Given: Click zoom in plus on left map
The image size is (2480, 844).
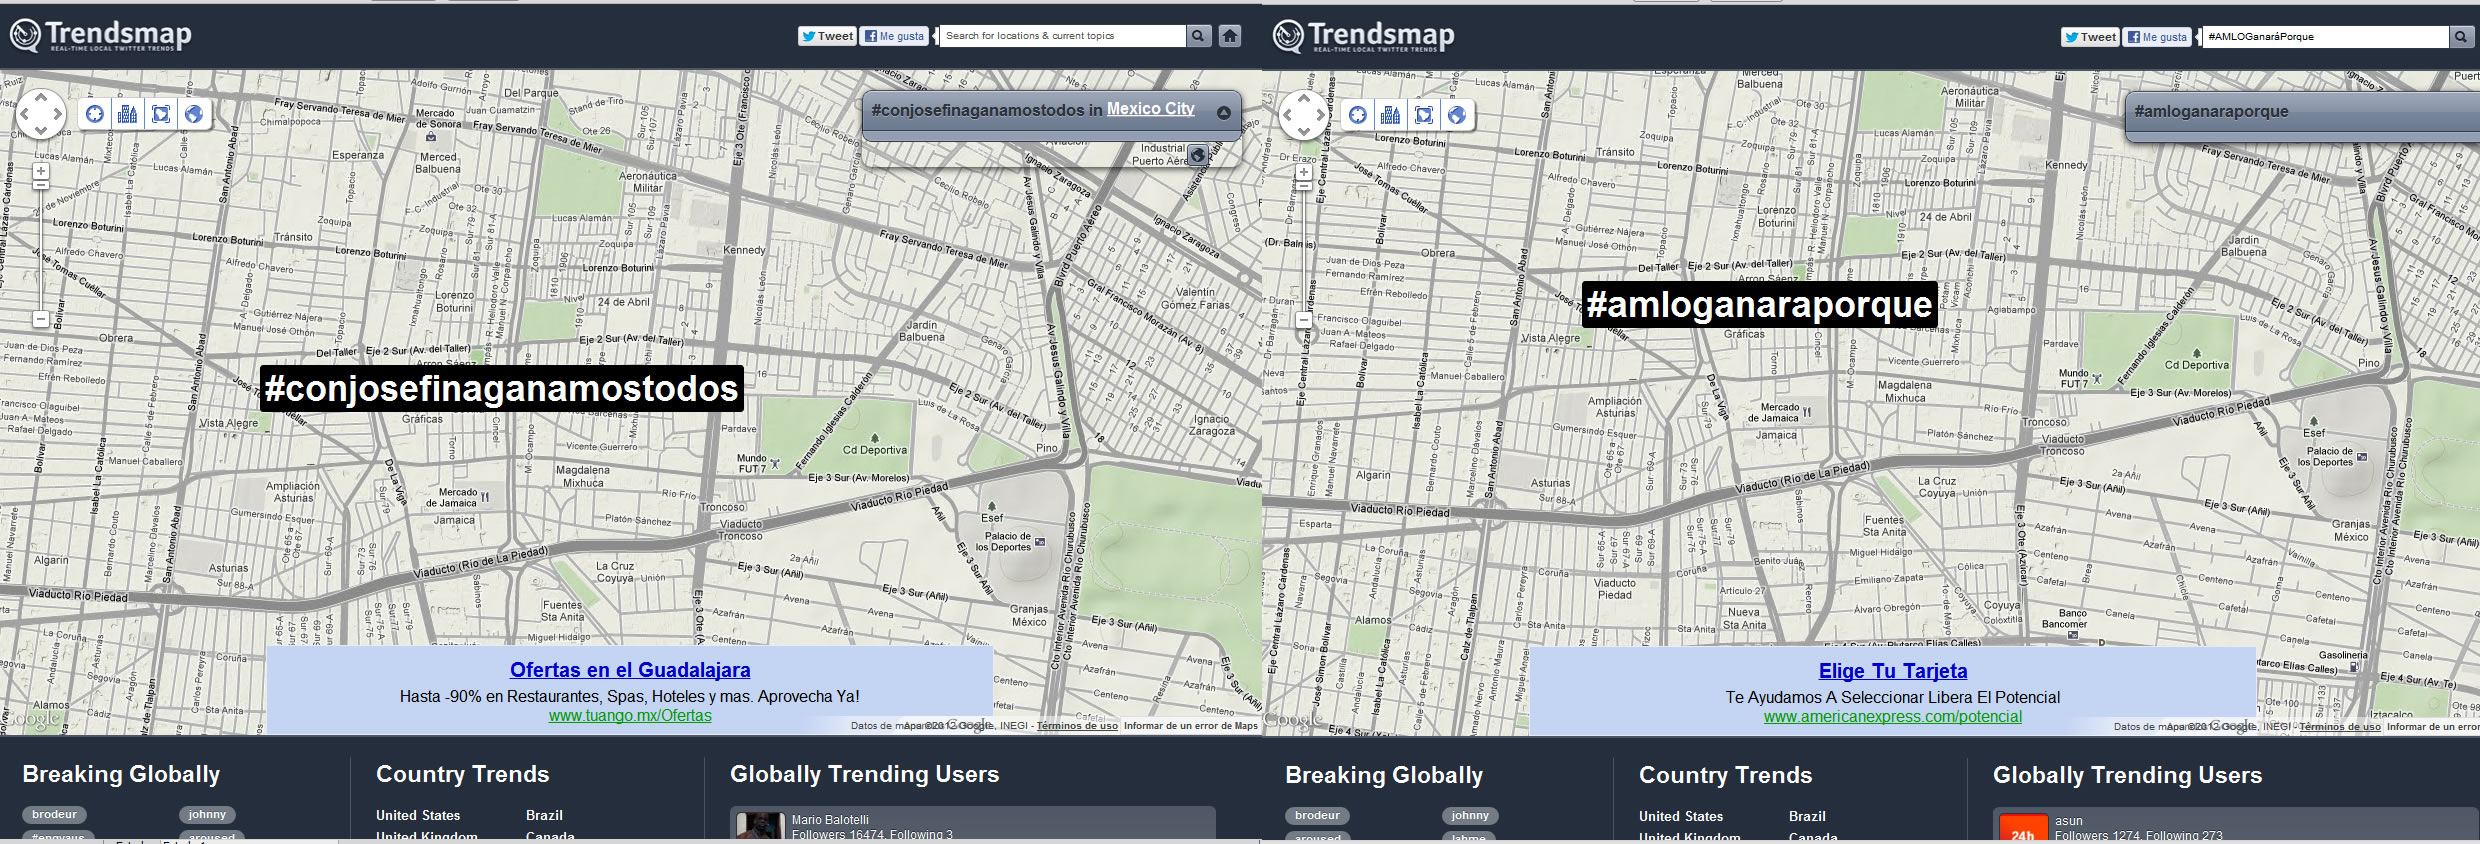Looking at the screenshot, I should 41,171.
